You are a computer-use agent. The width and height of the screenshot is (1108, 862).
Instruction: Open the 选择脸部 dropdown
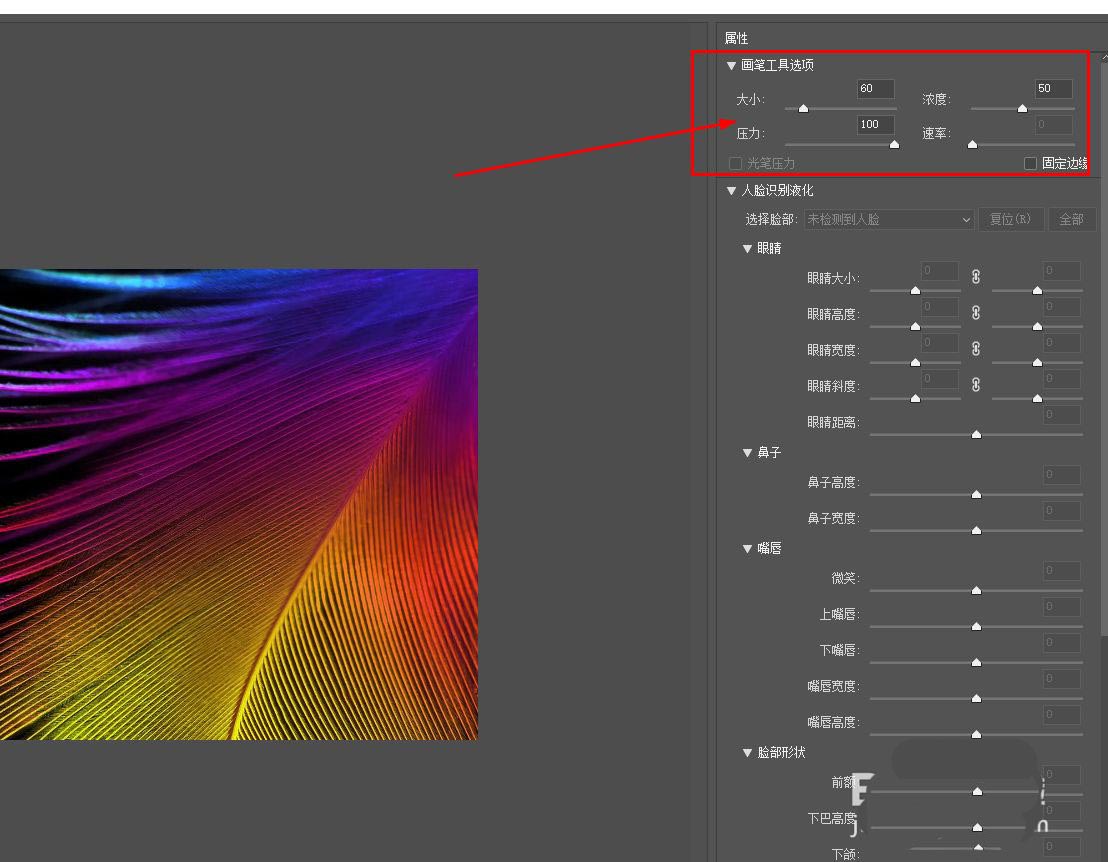click(x=889, y=220)
